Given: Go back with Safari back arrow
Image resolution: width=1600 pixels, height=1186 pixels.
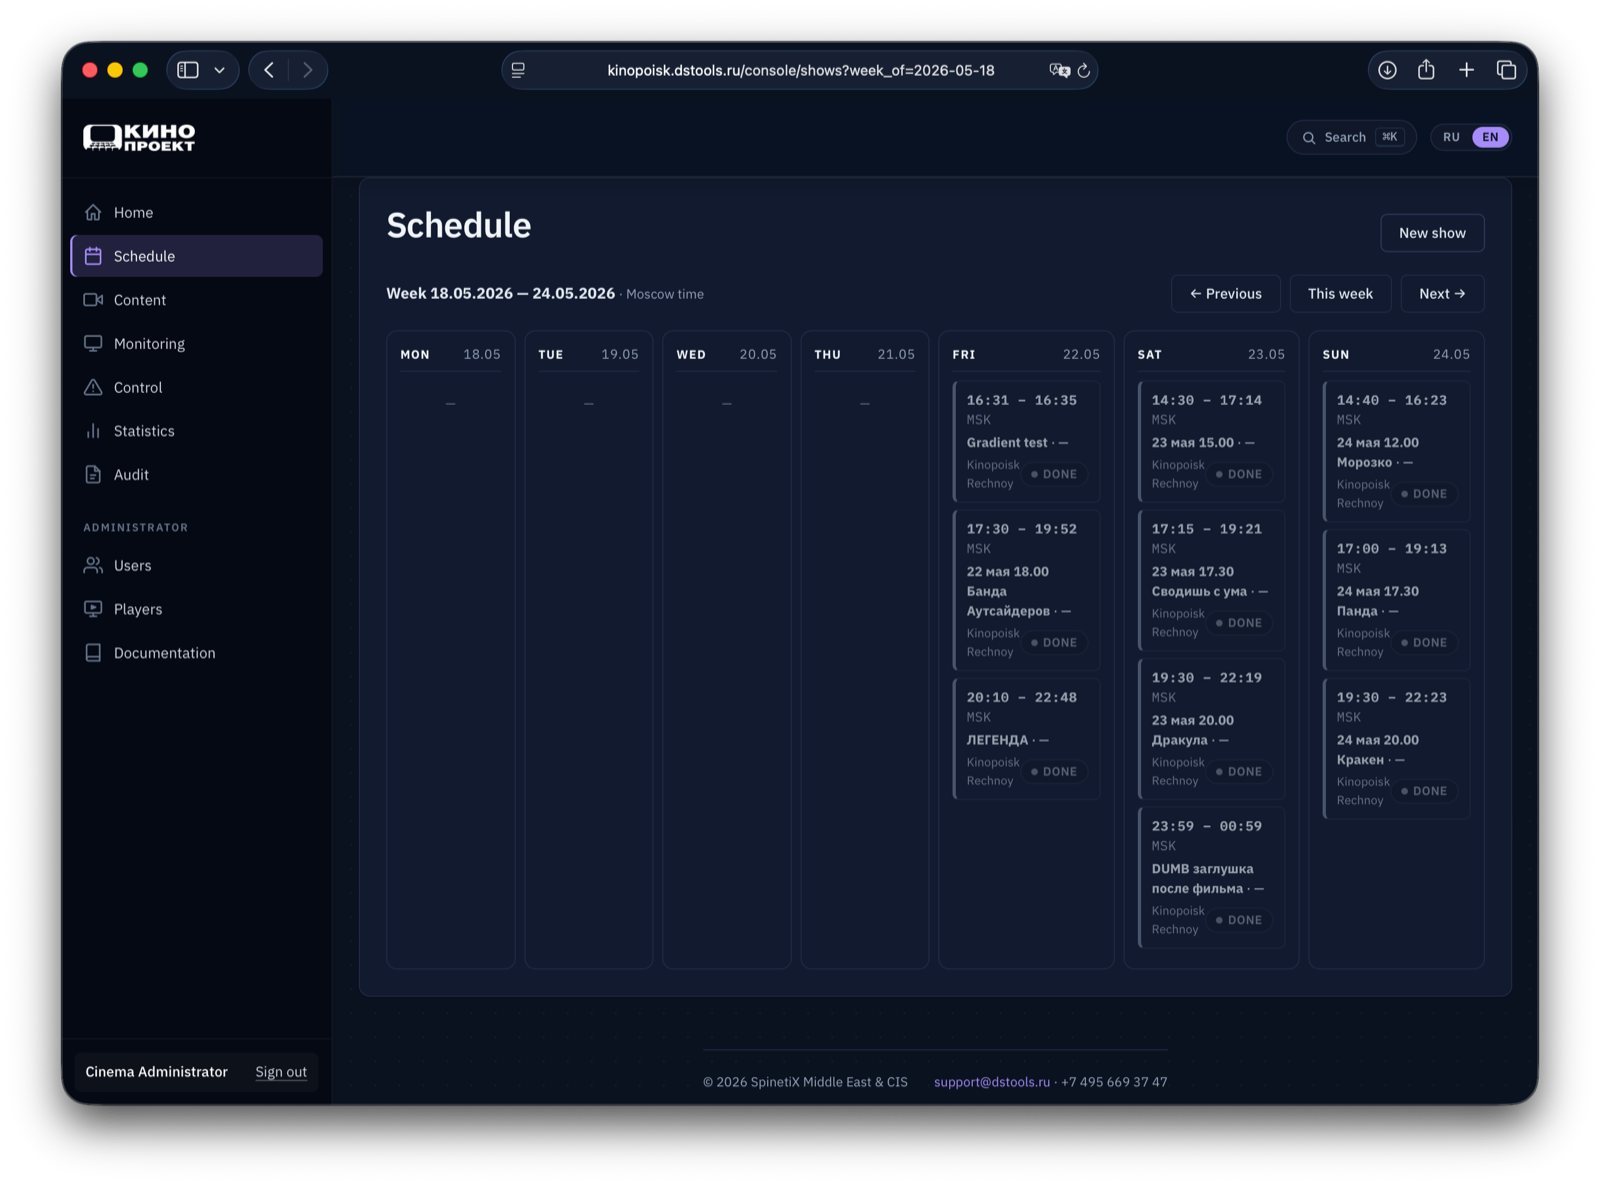Looking at the screenshot, I should (x=269, y=70).
